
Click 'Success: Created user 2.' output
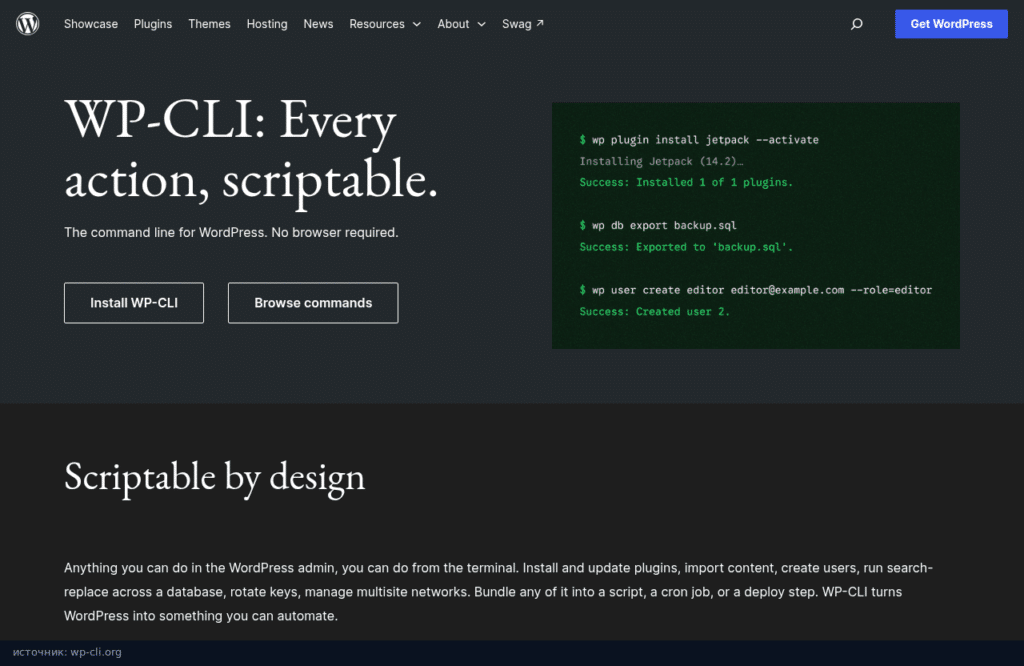[x=654, y=311]
